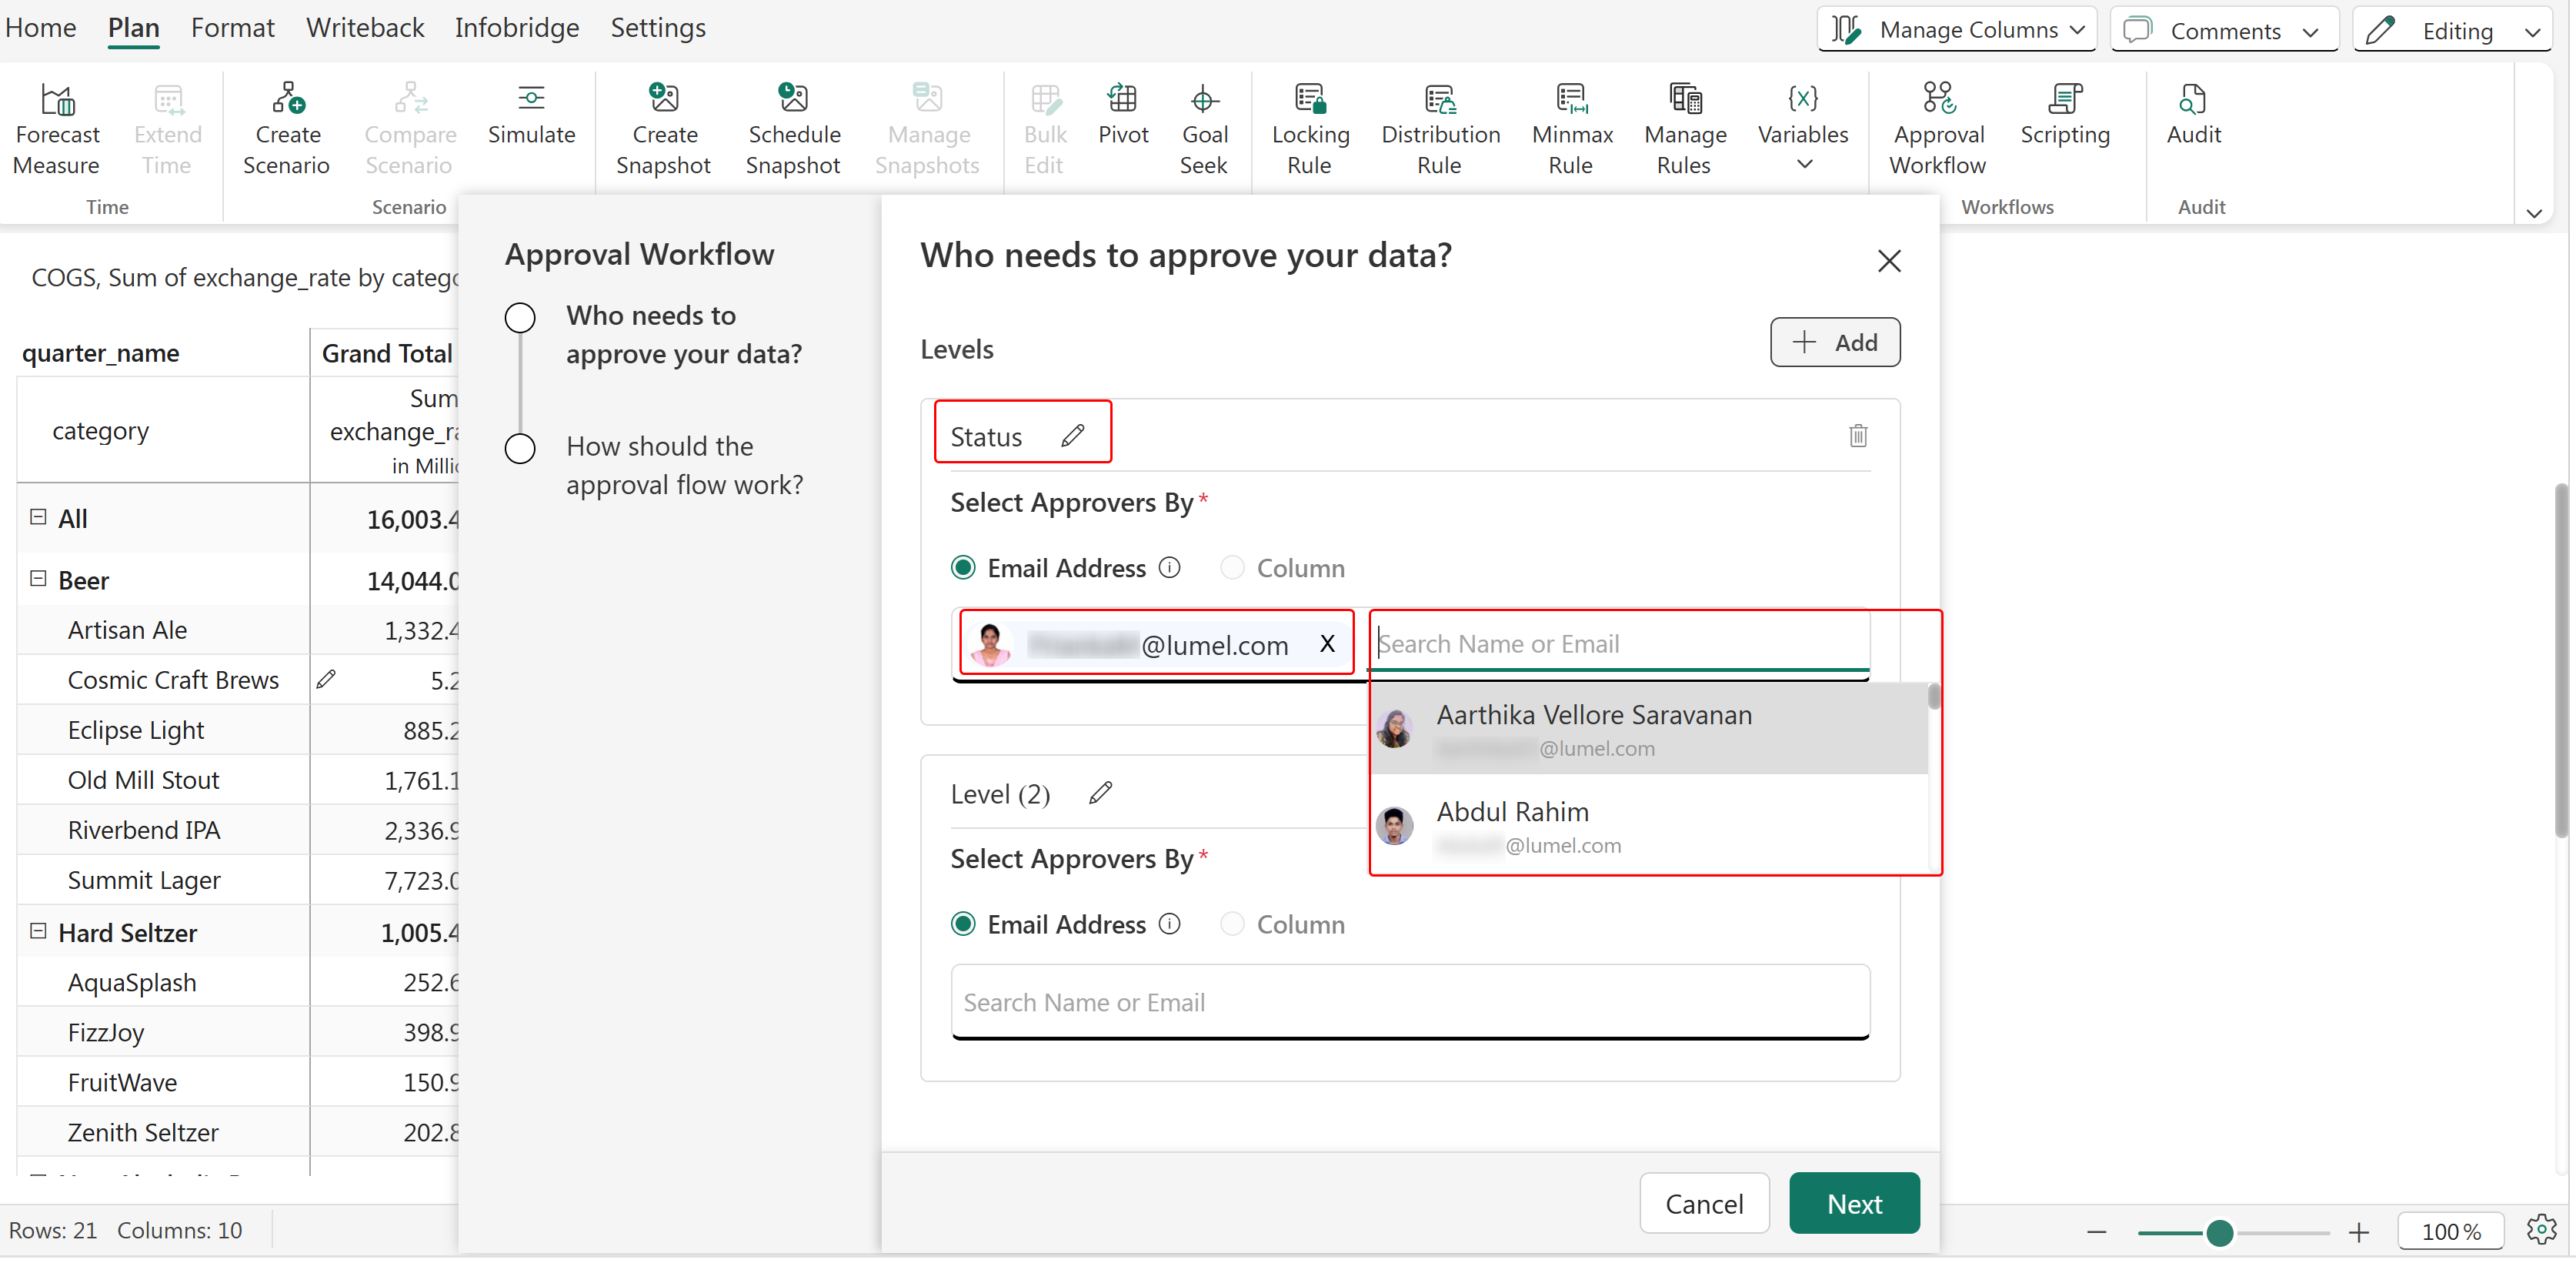This screenshot has height=1263, width=2576.
Task: Click the Next button
Action: [1853, 1204]
